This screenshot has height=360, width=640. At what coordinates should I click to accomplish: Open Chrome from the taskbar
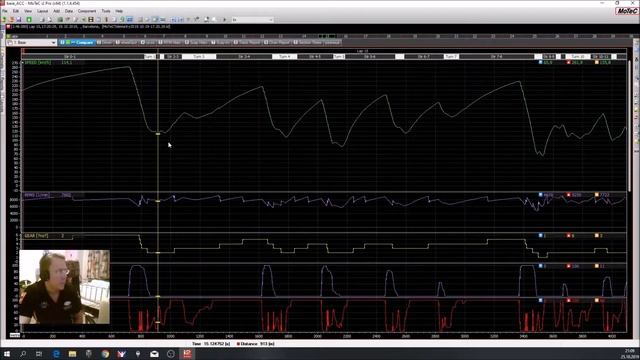[x=105, y=354]
